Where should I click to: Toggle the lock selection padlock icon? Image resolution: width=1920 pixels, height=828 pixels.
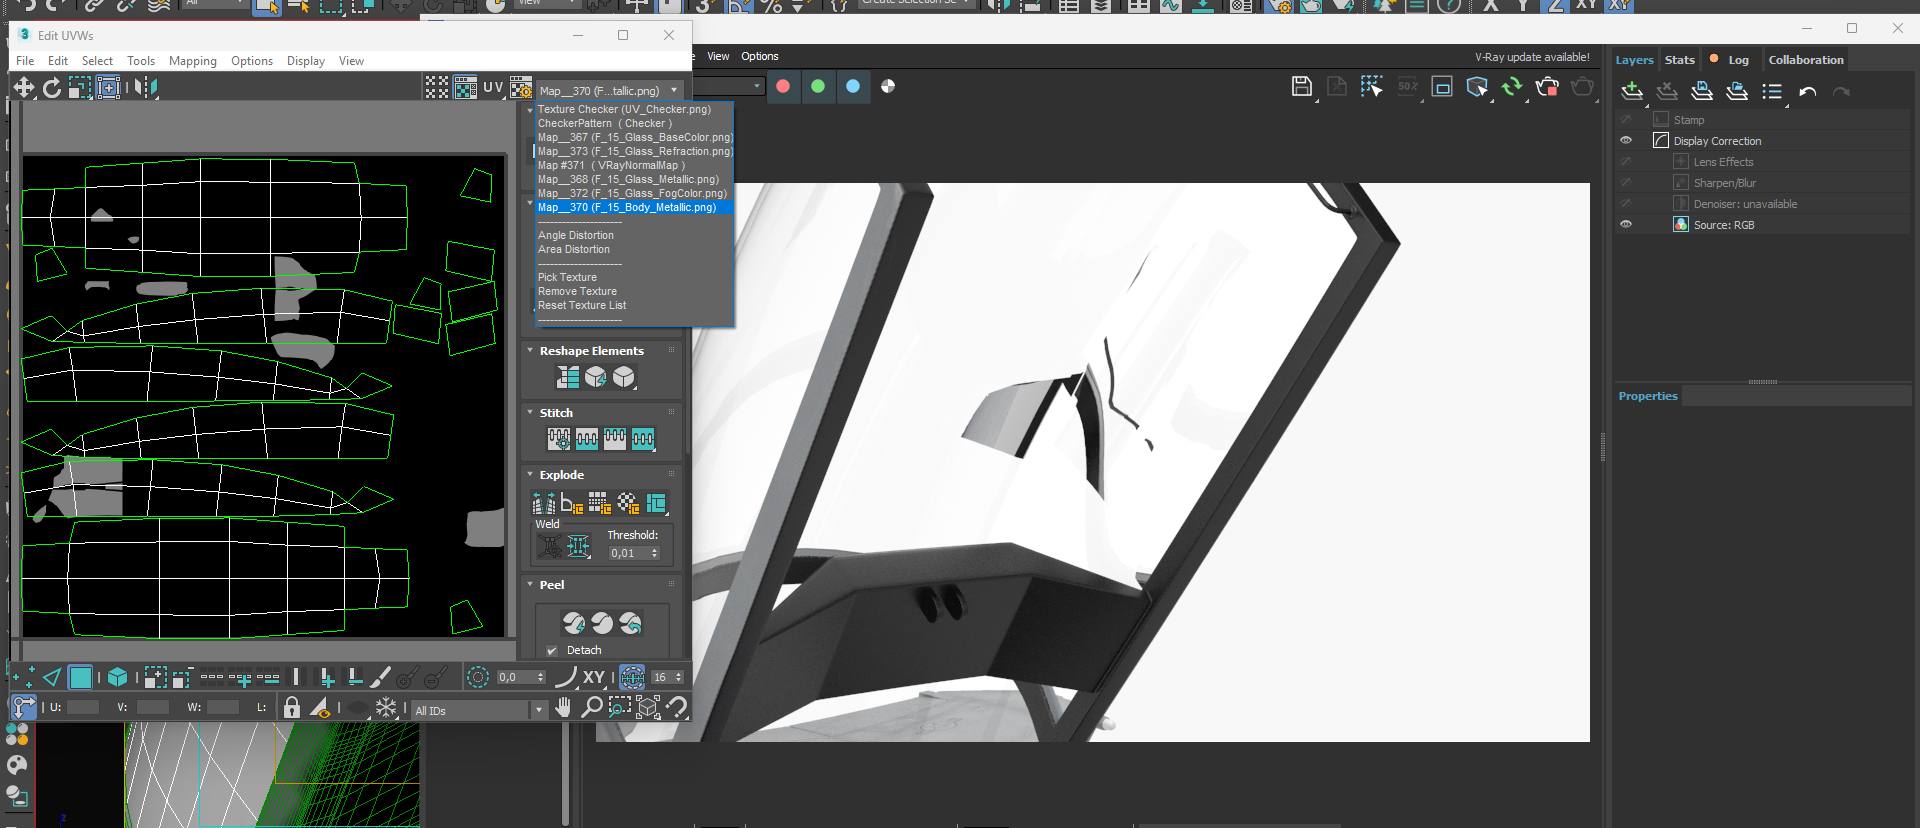292,708
